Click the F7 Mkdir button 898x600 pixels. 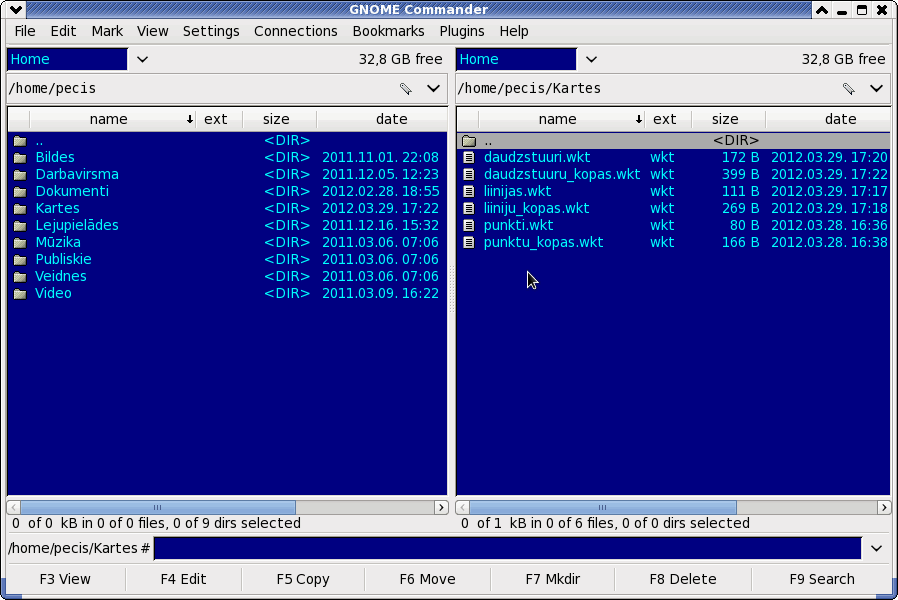point(553,579)
